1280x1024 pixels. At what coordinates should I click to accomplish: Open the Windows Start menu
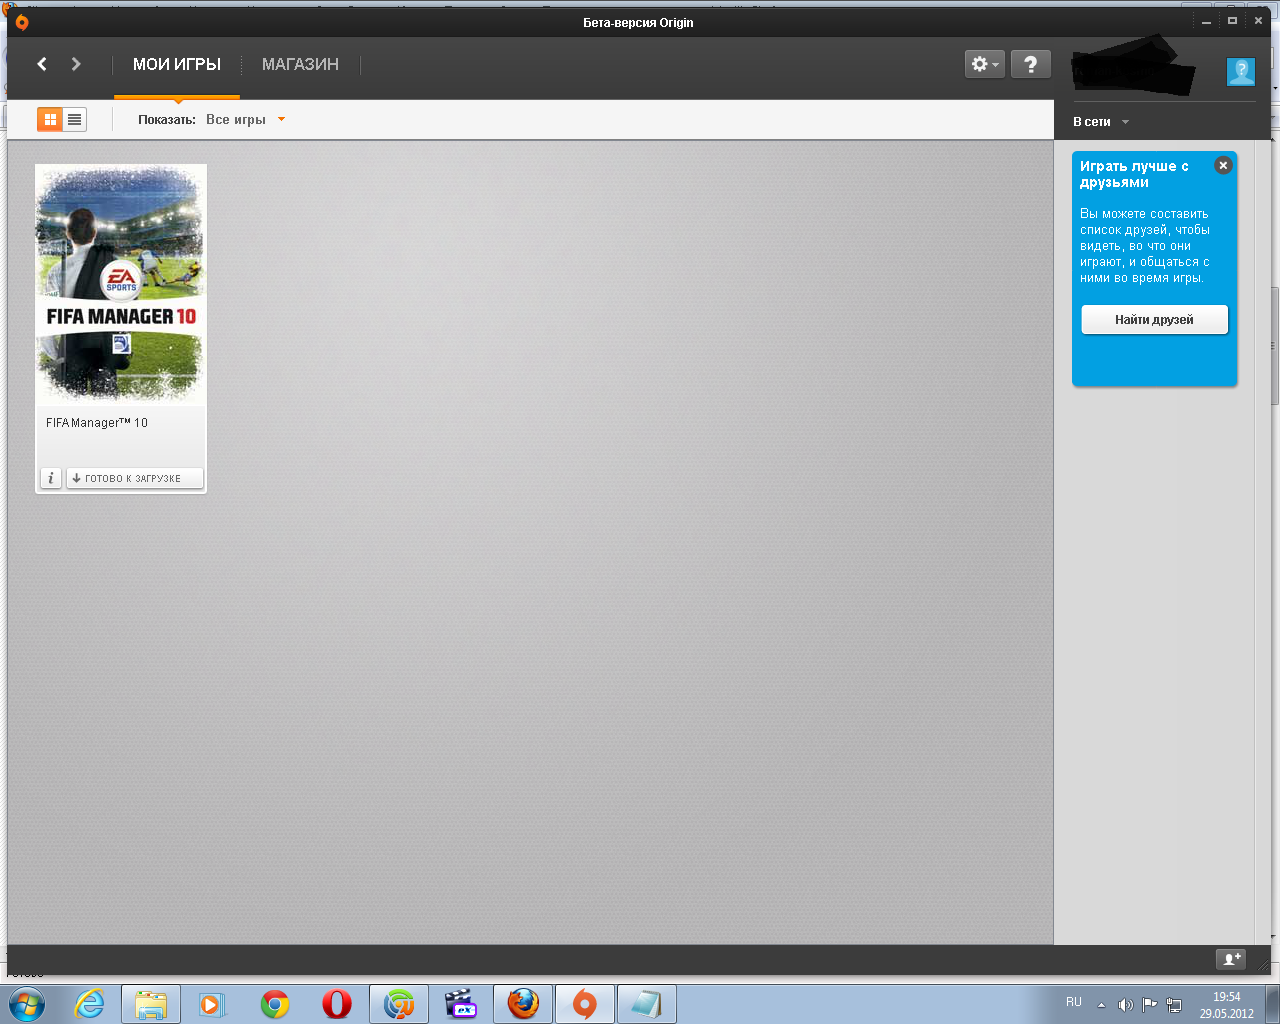[25, 1003]
